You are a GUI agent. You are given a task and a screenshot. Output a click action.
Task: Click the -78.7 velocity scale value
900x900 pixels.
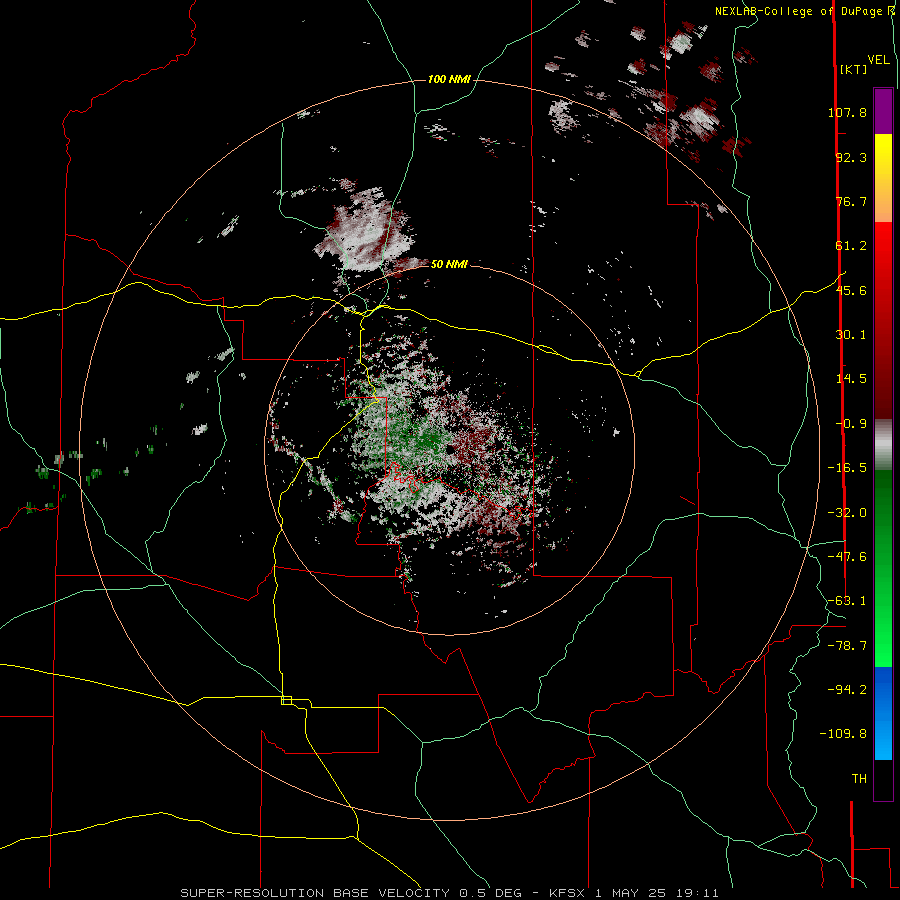pos(847,646)
